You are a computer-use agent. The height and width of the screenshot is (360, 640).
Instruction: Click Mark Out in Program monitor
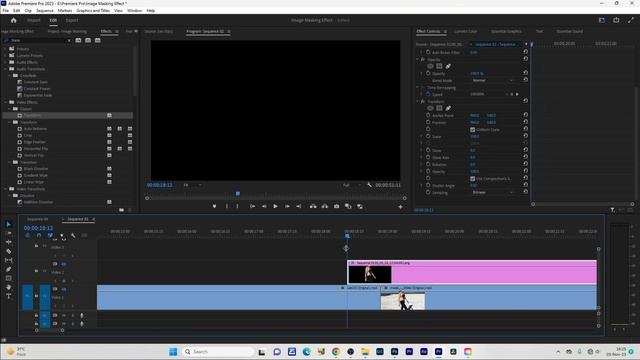[x=237, y=207]
